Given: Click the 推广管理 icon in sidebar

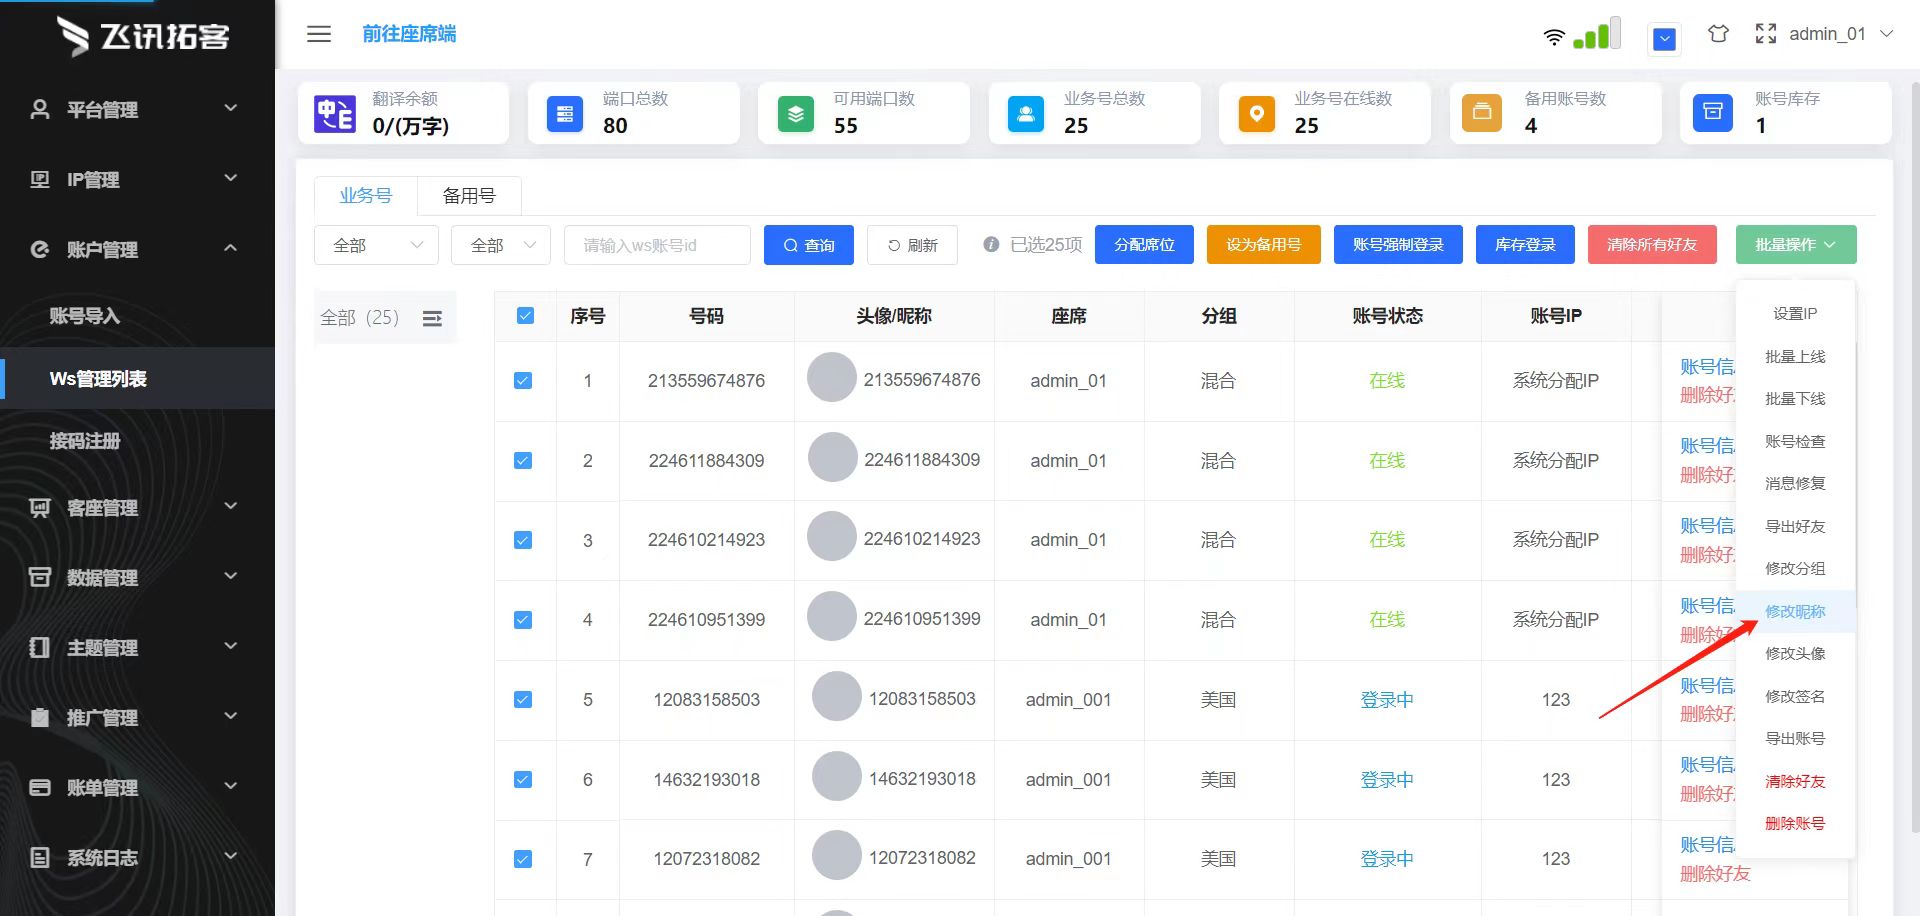Looking at the screenshot, I should pos(40,717).
